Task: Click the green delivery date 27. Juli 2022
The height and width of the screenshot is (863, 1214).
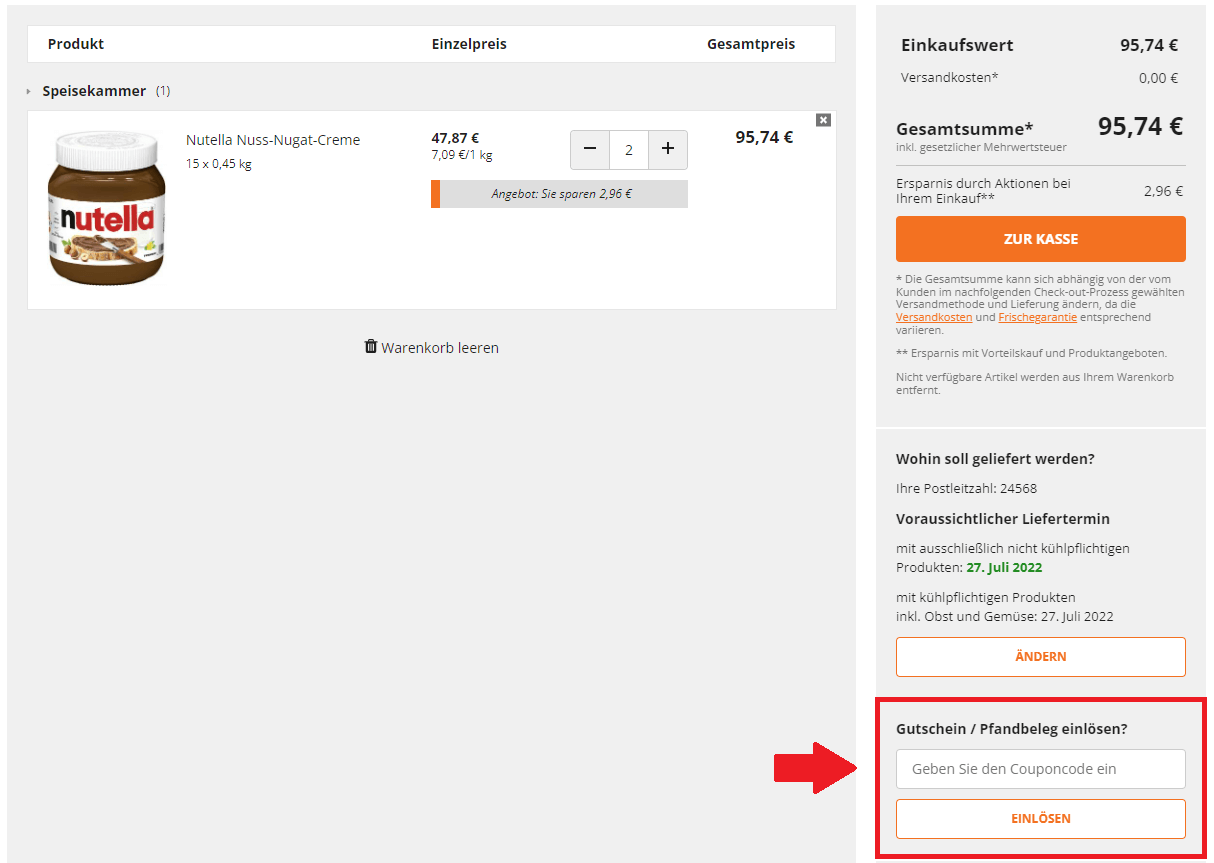Action: click(1004, 567)
